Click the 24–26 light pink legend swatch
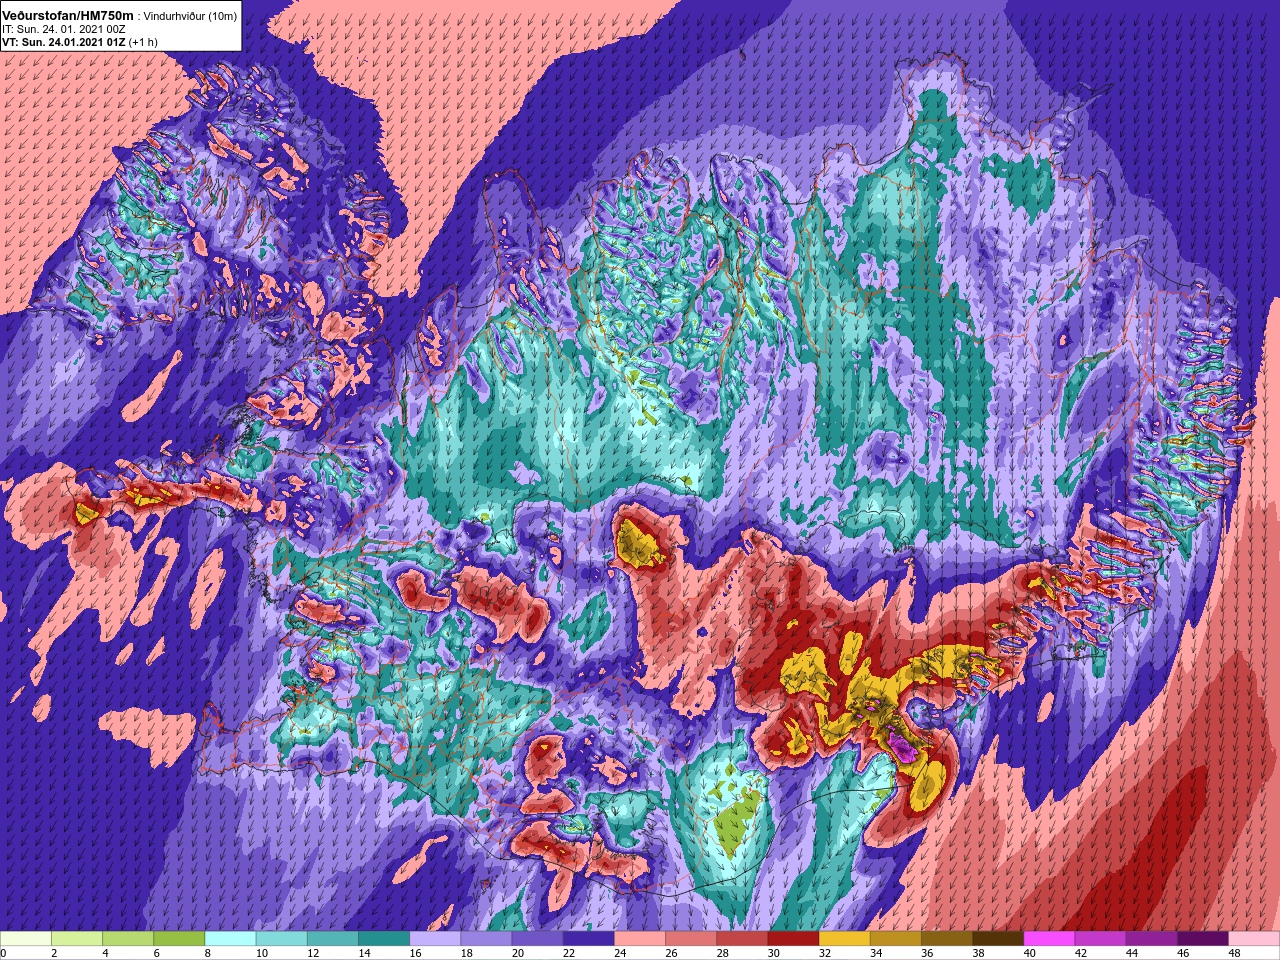 [640, 939]
